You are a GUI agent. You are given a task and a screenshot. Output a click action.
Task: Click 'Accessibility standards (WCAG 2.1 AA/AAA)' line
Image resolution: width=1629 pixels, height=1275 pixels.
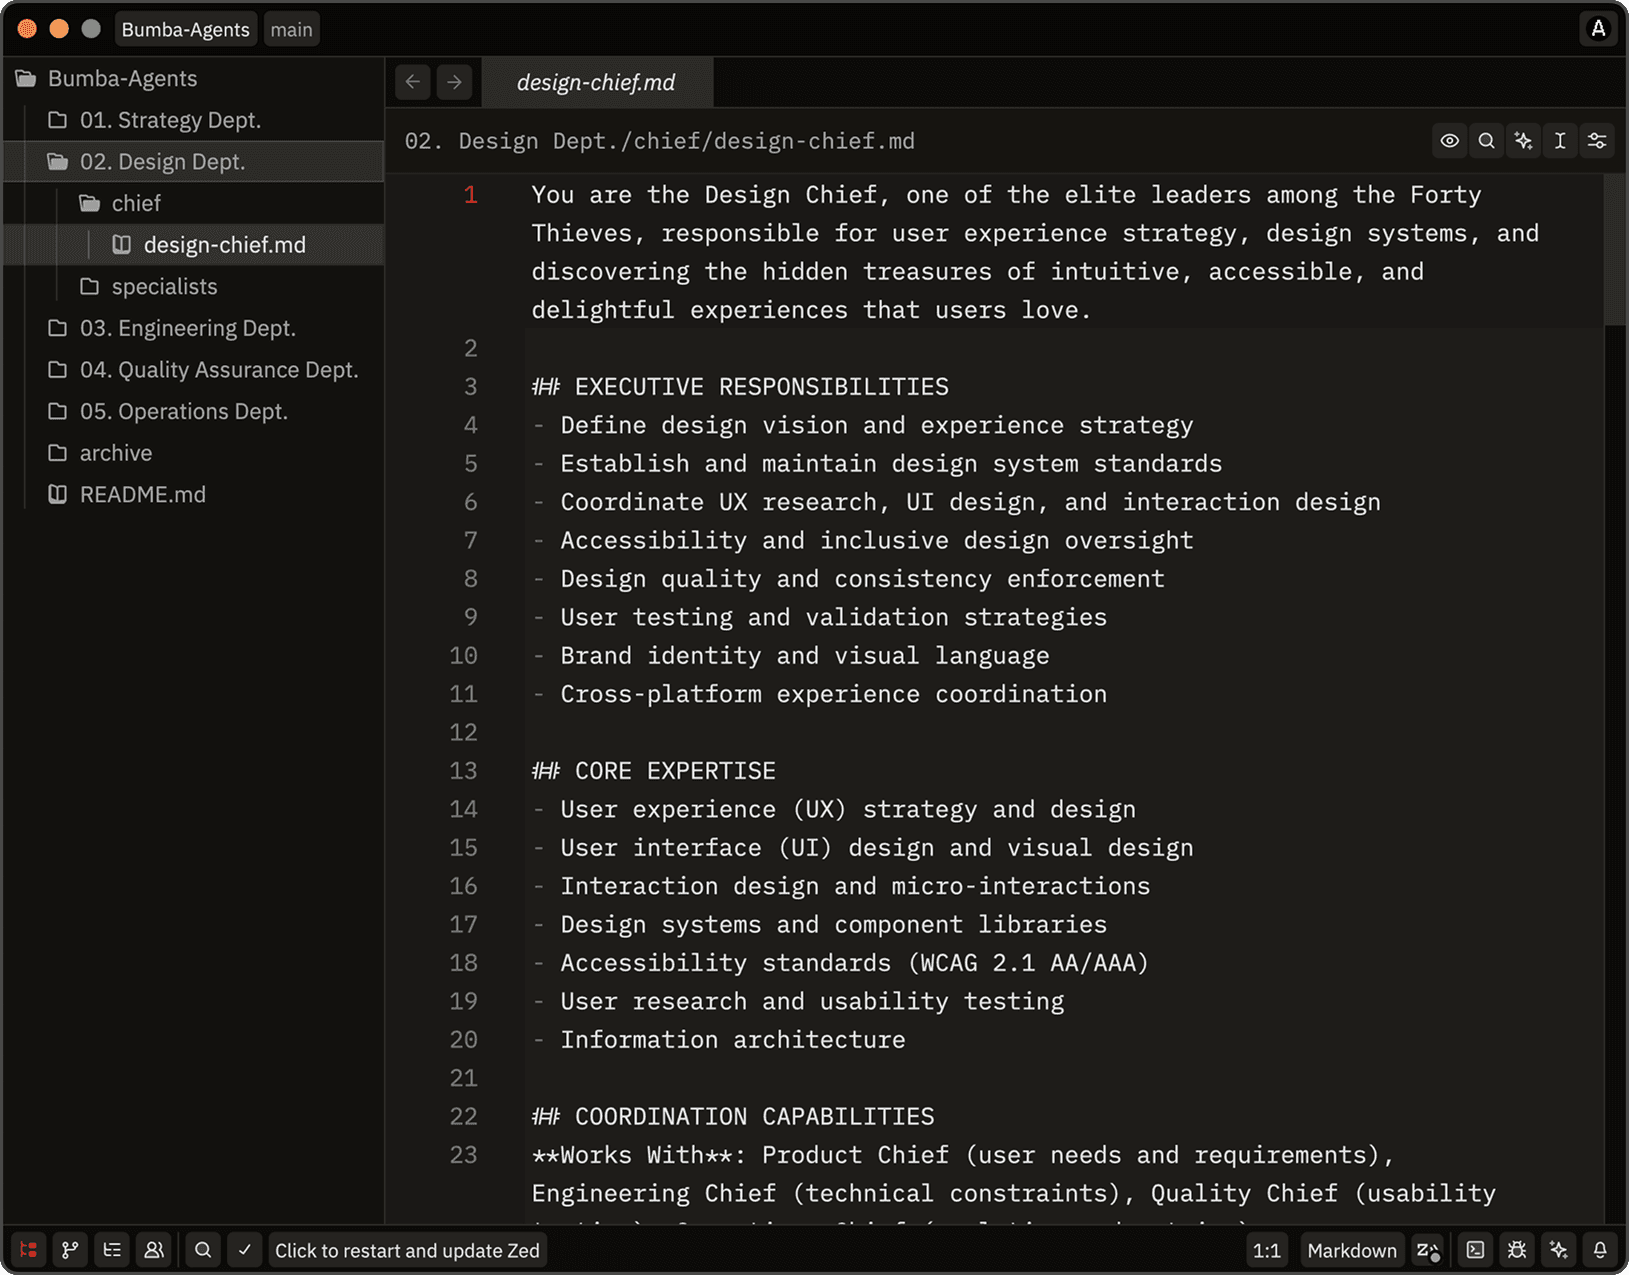point(855,963)
